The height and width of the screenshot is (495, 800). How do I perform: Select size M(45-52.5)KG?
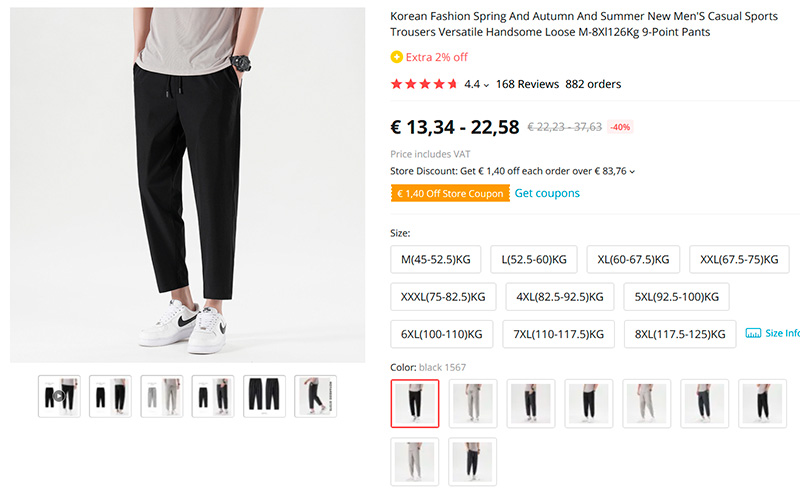point(436,260)
